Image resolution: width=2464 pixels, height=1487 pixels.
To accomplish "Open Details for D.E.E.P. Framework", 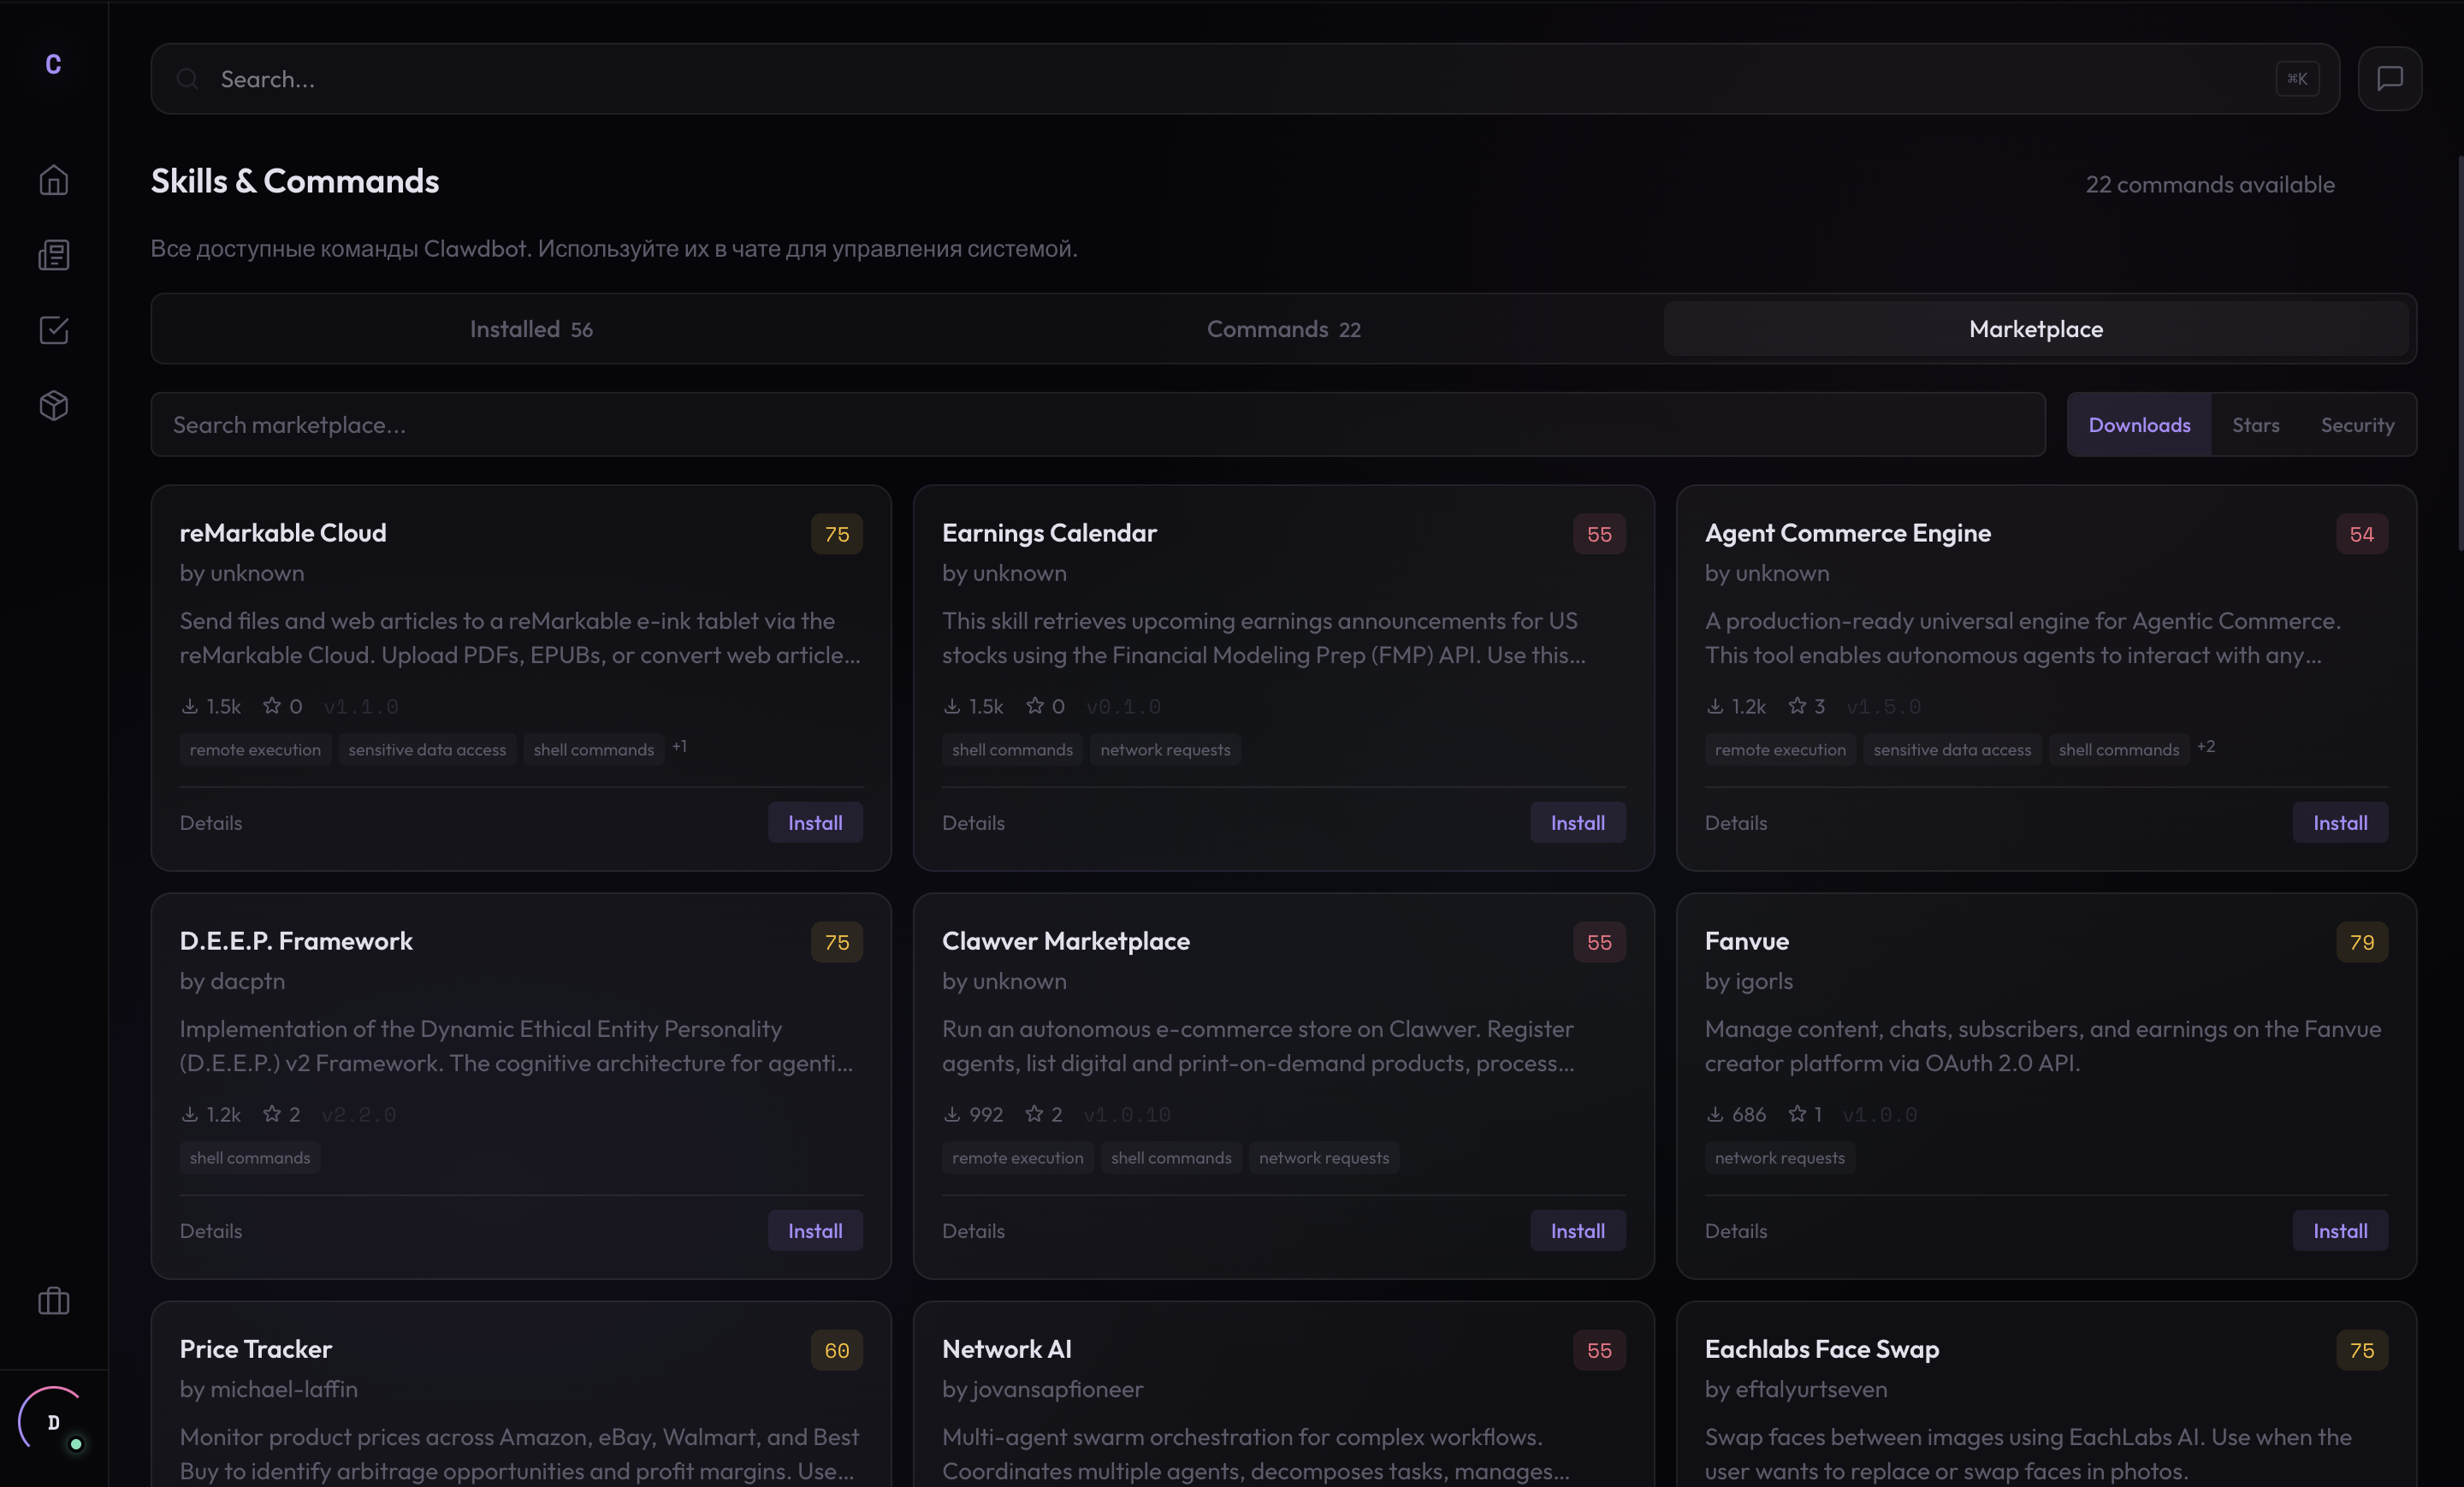I will pos(211,1231).
